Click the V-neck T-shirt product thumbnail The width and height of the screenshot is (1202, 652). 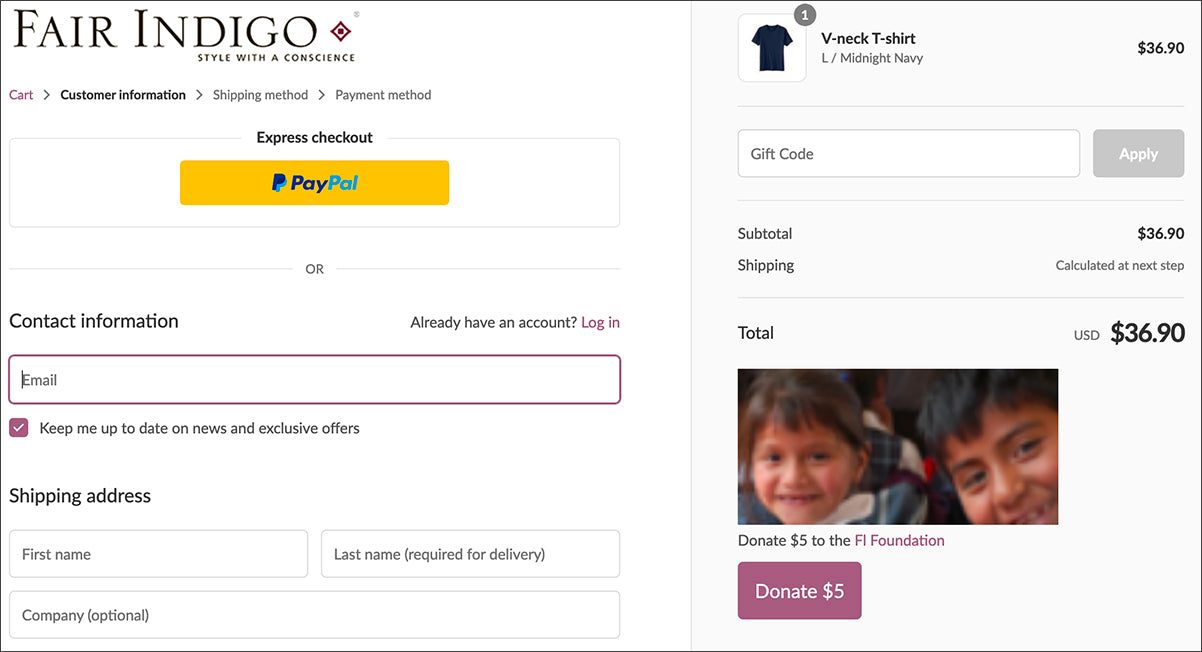772,48
